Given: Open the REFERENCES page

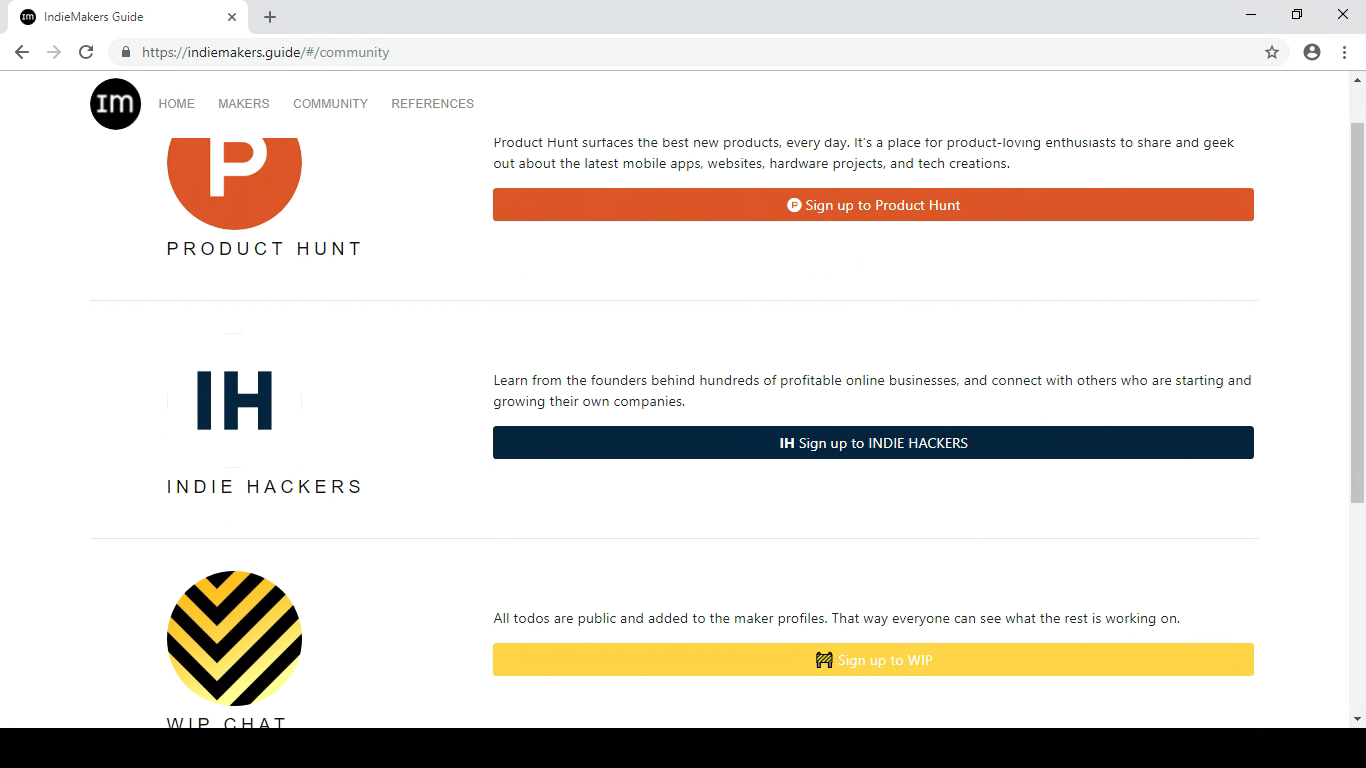Looking at the screenshot, I should (x=432, y=104).
